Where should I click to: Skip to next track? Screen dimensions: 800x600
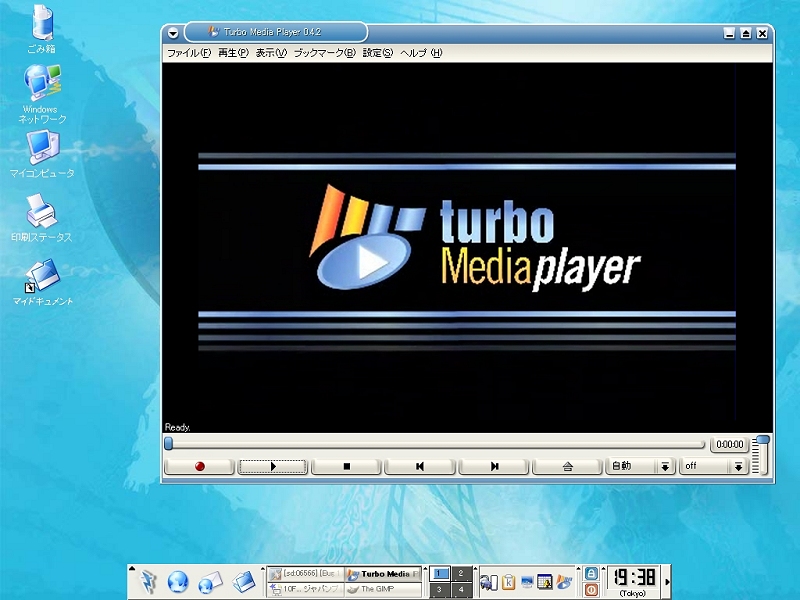point(494,466)
